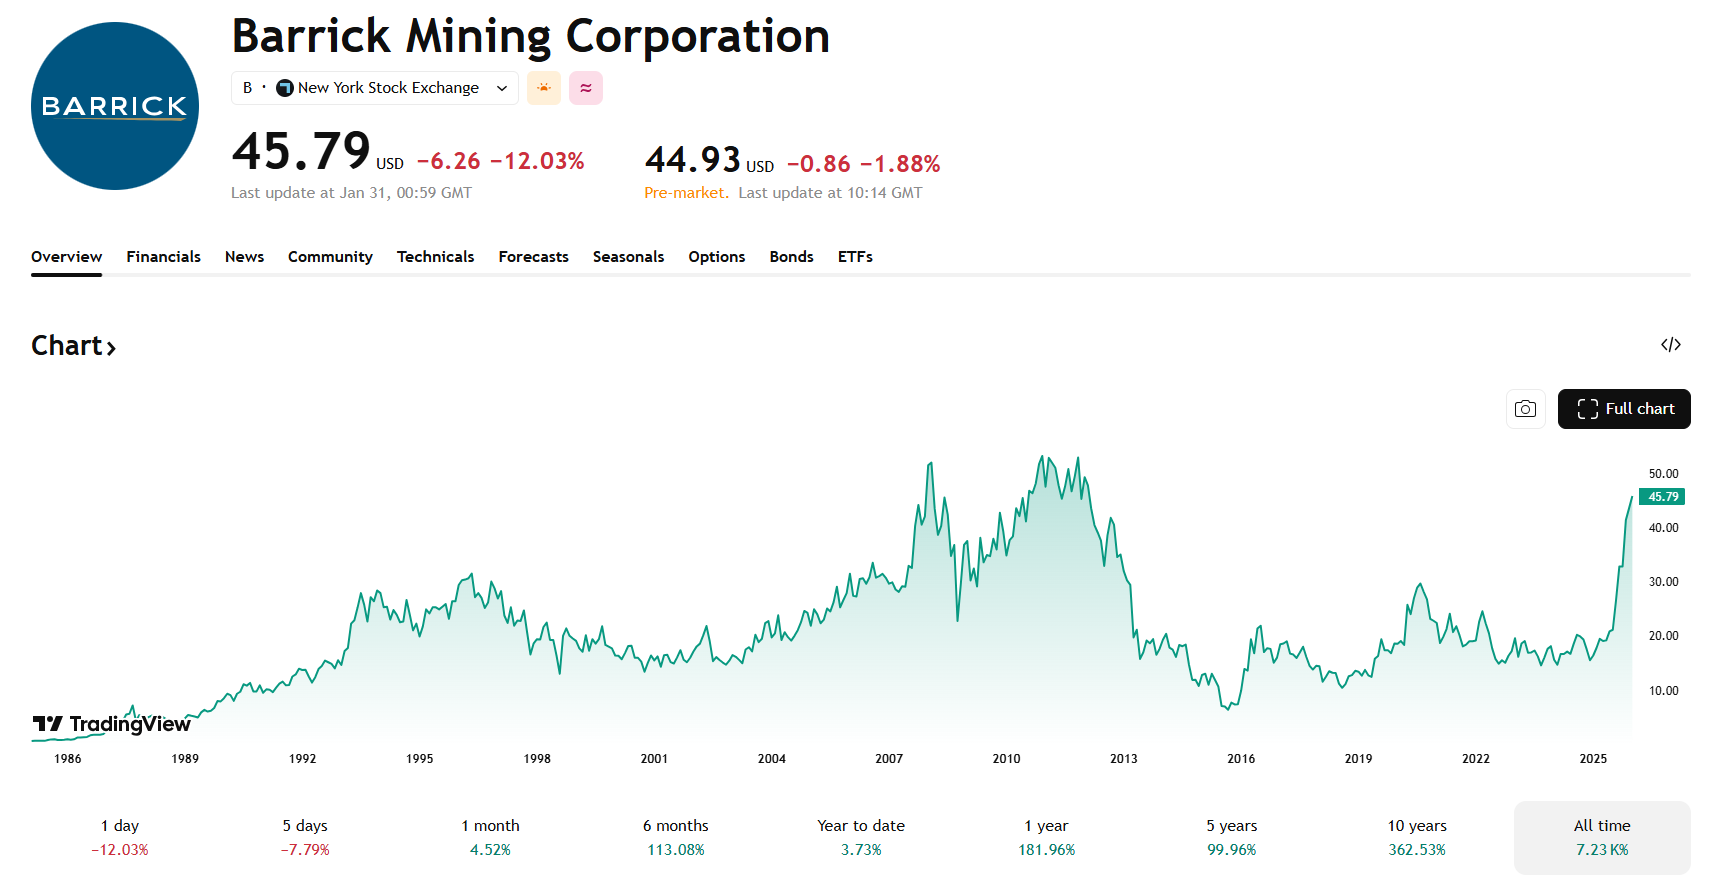Open the New York Stock Exchange dropdown
This screenshot has height=894, width=1725.
[375, 88]
